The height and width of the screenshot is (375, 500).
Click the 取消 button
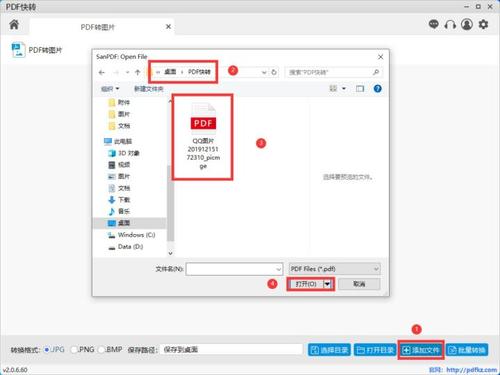click(359, 284)
